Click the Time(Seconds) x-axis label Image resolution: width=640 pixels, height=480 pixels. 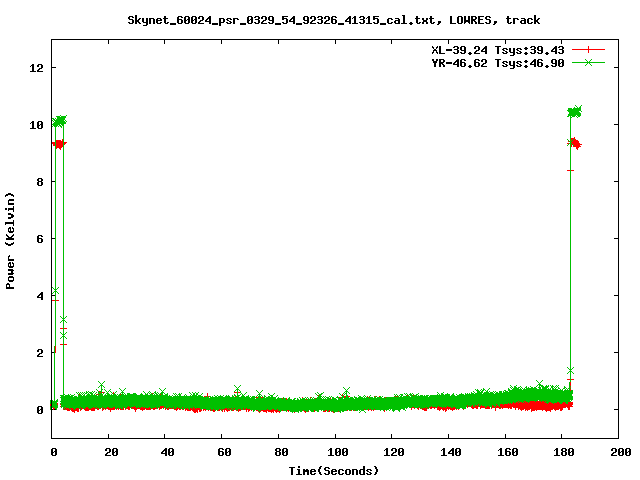coord(334,470)
